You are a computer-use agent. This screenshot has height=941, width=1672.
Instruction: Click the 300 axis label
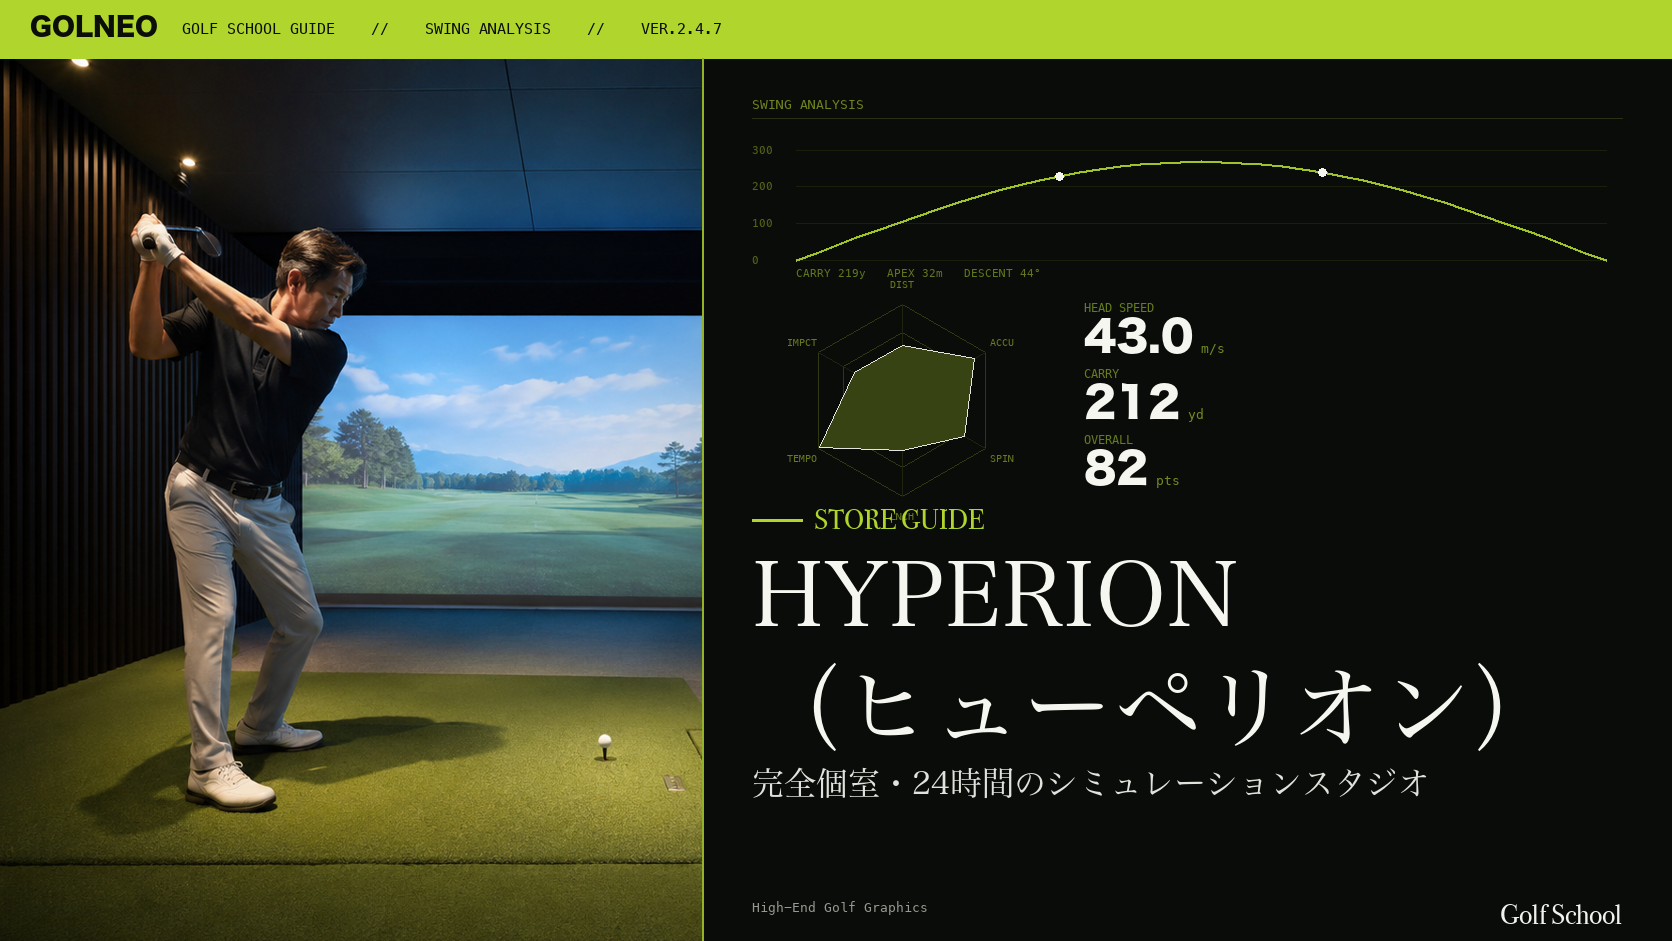click(762, 150)
